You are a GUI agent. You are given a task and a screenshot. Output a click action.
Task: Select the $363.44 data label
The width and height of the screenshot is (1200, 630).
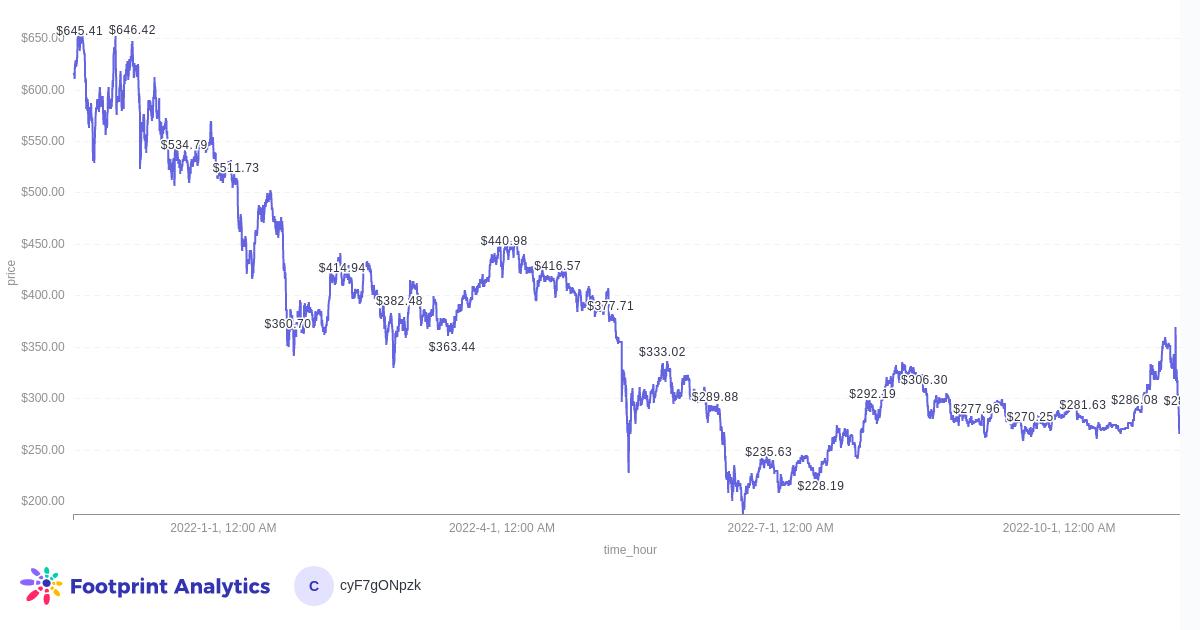click(452, 347)
